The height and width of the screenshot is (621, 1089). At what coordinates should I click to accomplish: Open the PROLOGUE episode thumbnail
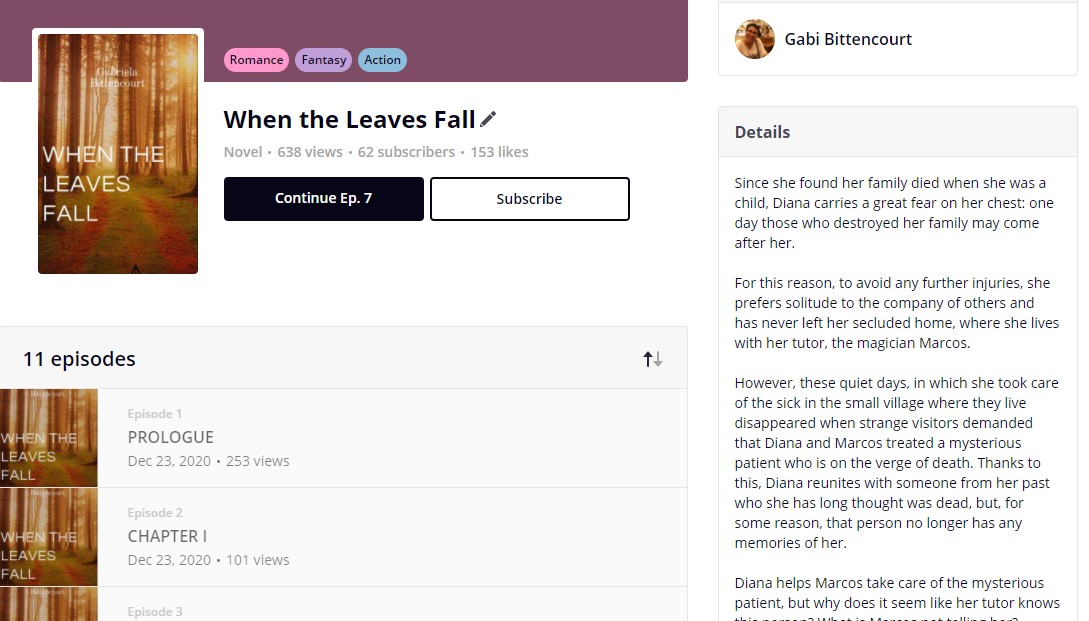(49, 437)
